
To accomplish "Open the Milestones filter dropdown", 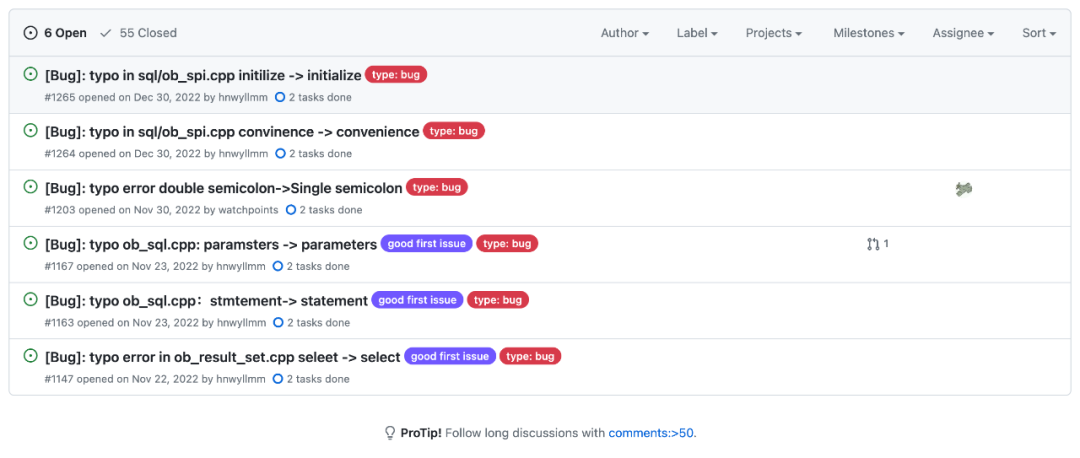I will coord(868,33).
